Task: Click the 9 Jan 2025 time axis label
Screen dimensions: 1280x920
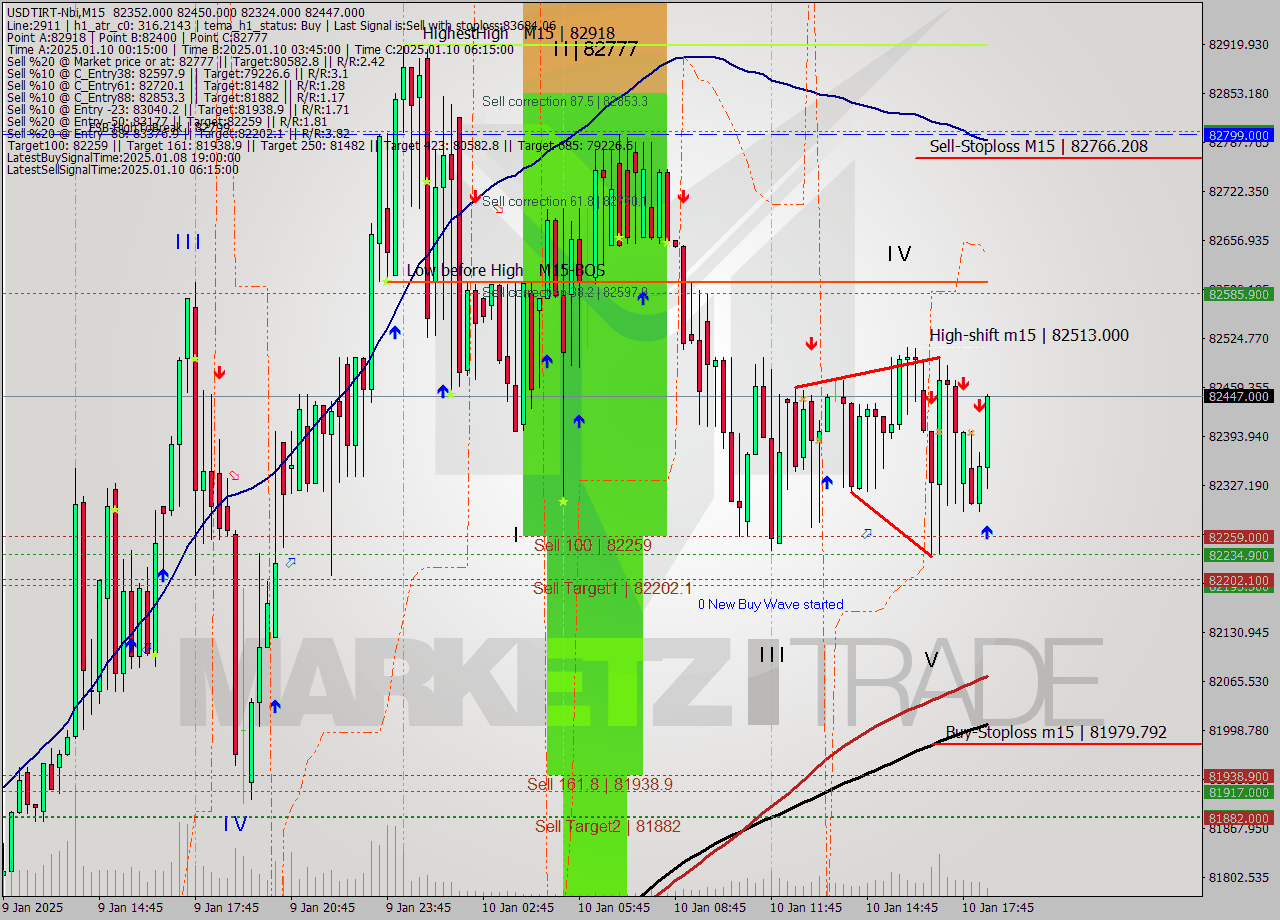Action: click(x=32, y=908)
